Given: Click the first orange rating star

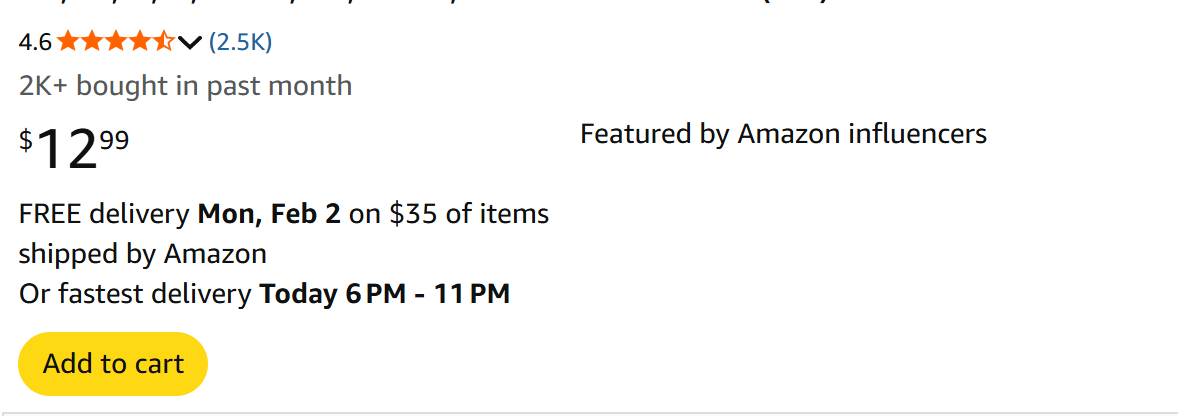Looking at the screenshot, I should [x=68, y=42].
